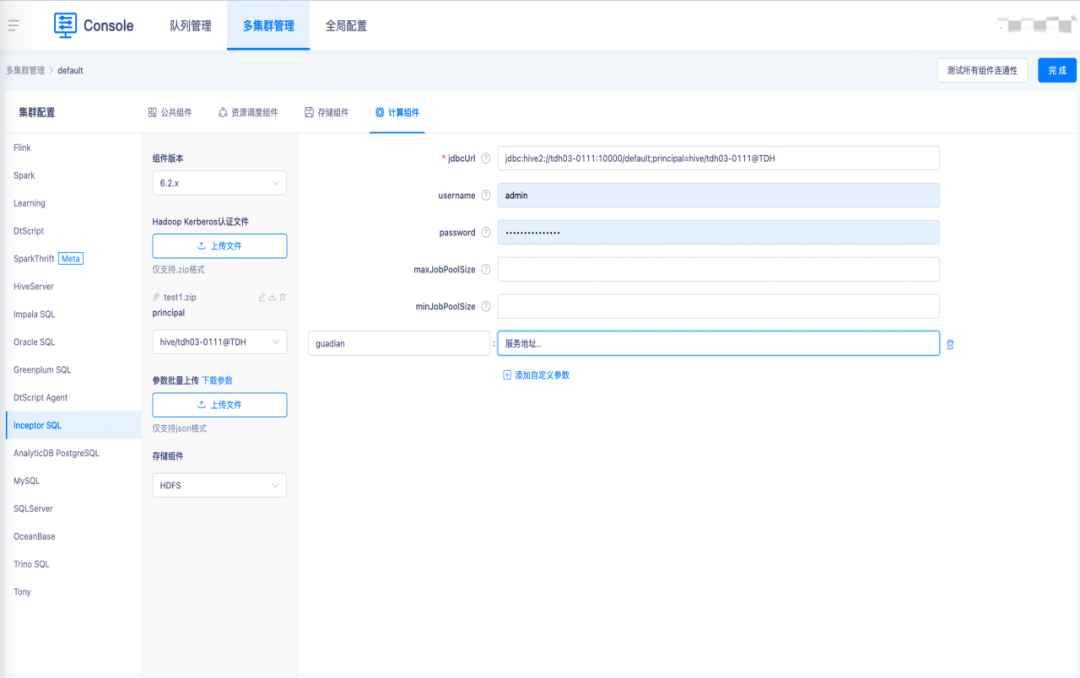Image resolution: width=1080 pixels, height=678 pixels.
Task: Open the 存储组件 tab
Action: [327, 113]
